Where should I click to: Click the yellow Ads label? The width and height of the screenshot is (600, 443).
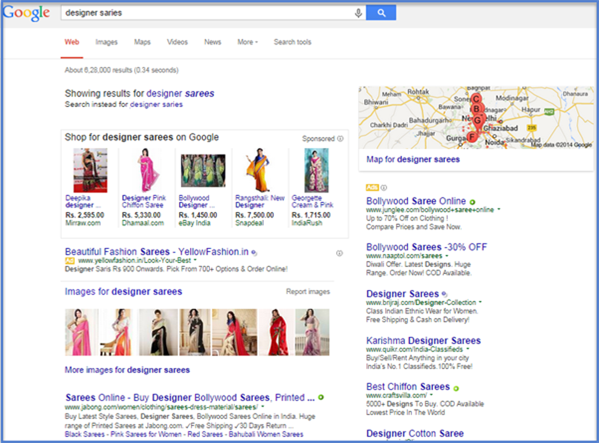372,187
